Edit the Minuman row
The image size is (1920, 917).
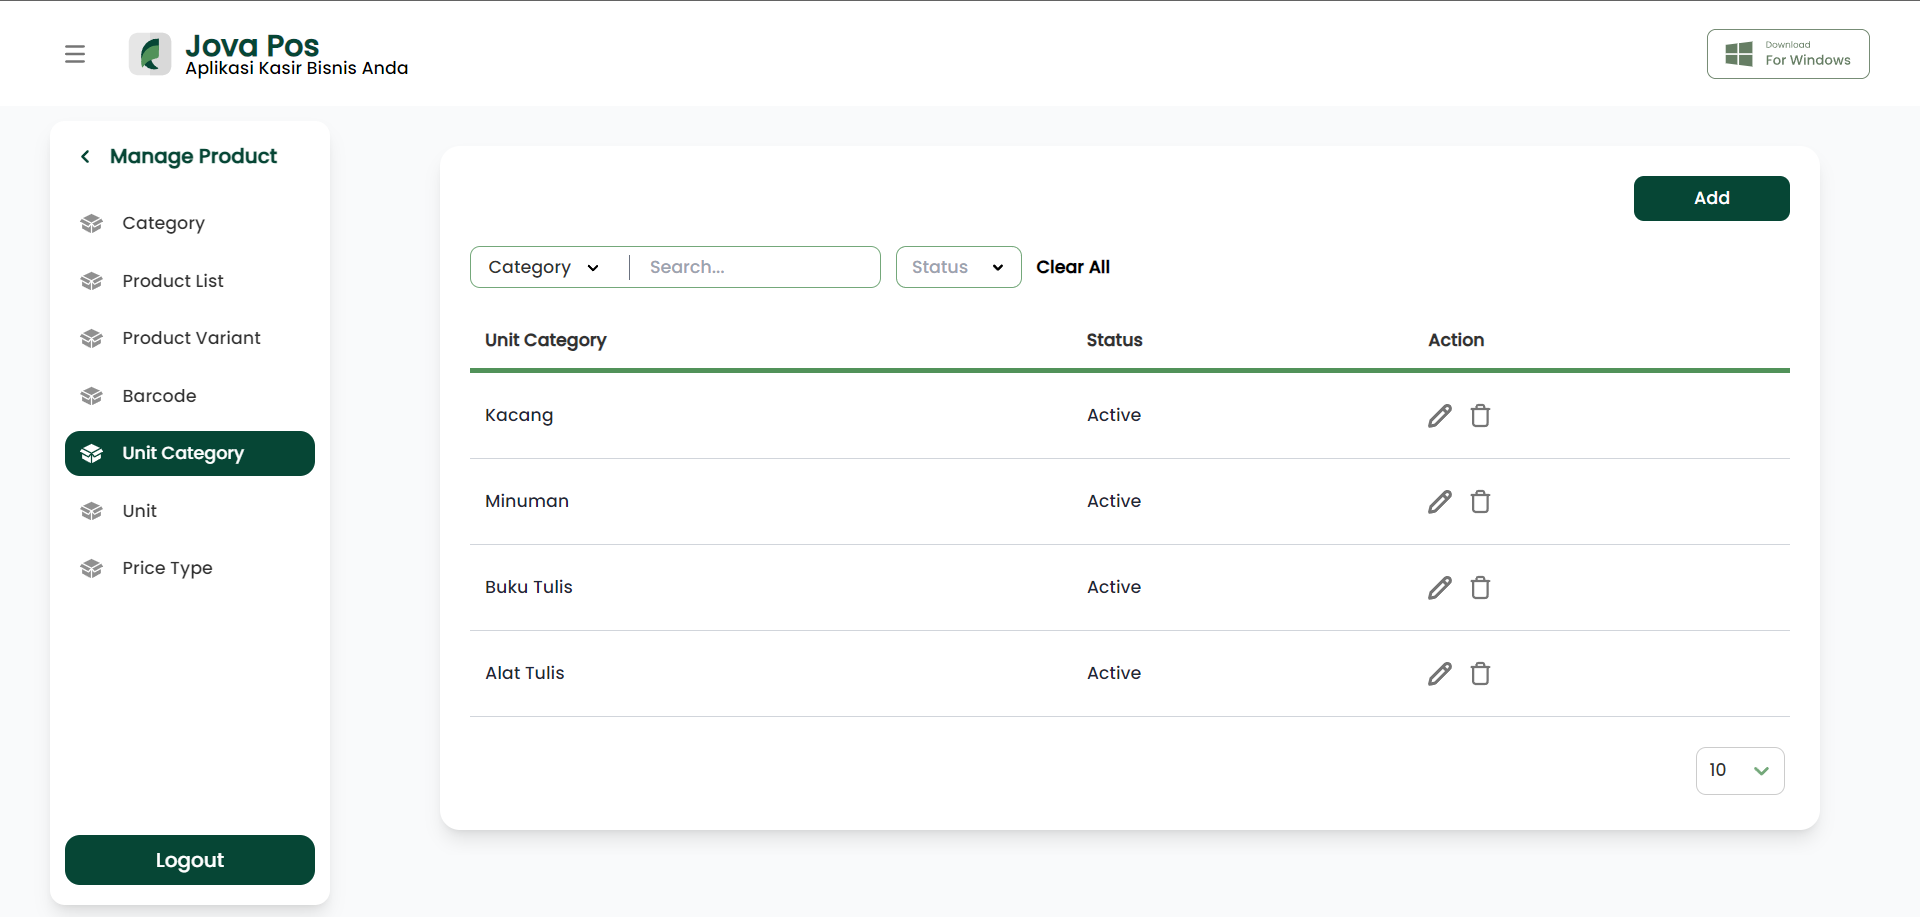click(1439, 501)
